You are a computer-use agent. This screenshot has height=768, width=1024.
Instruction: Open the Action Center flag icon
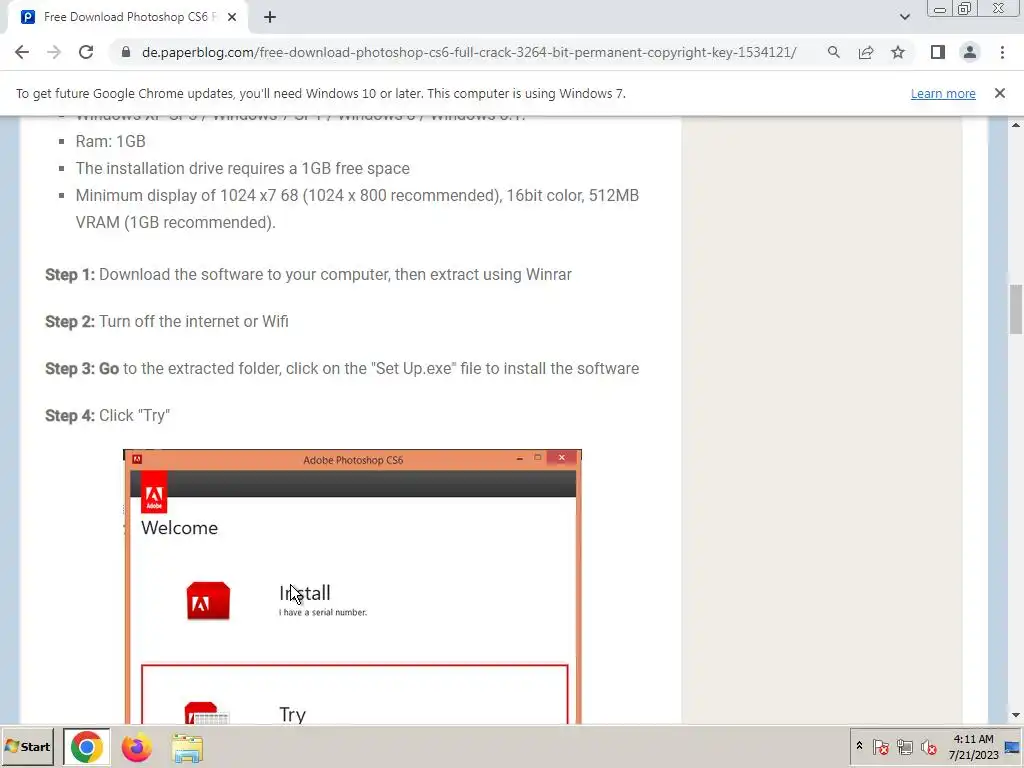(x=881, y=747)
